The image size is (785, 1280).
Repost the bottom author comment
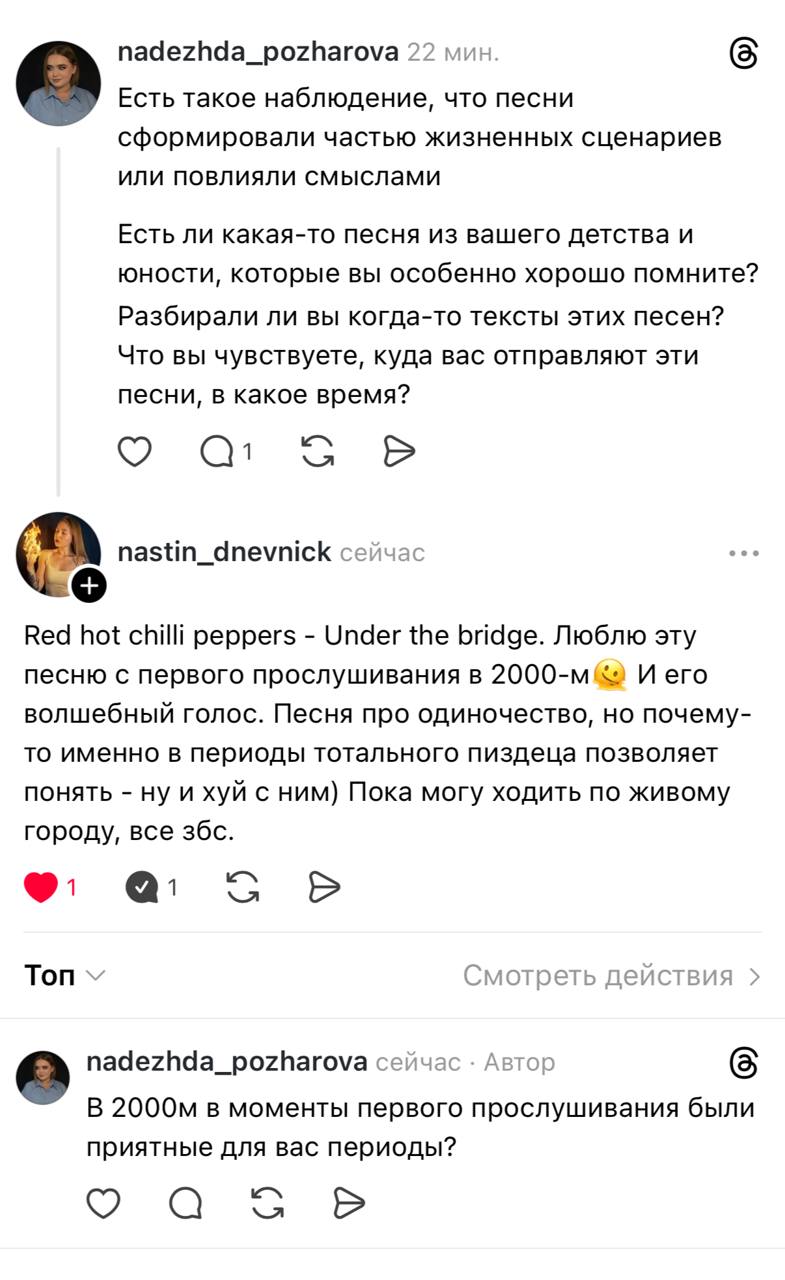[x=267, y=1204]
